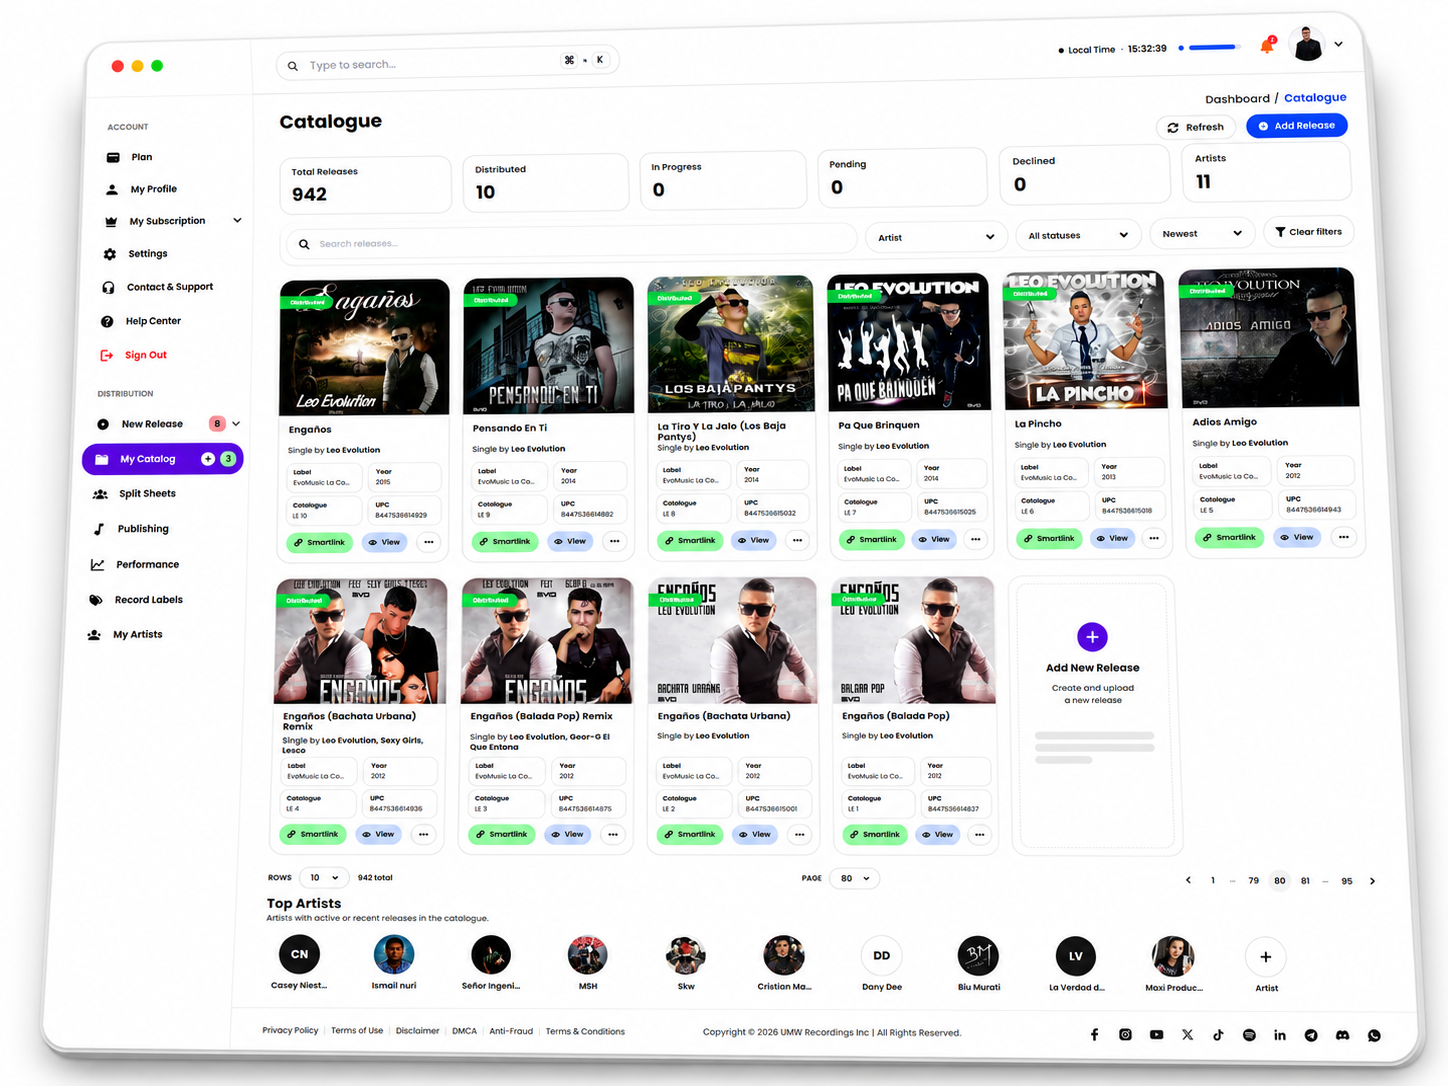The width and height of the screenshot is (1448, 1086).
Task: Open Discord icon in footer
Action: pos(1342,1035)
